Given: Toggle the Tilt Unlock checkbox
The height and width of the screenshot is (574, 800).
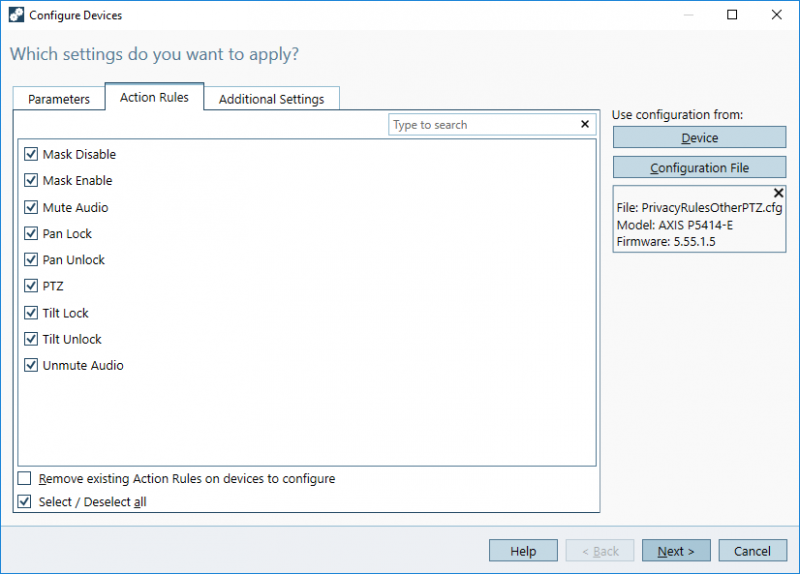Looking at the screenshot, I should click(x=31, y=339).
